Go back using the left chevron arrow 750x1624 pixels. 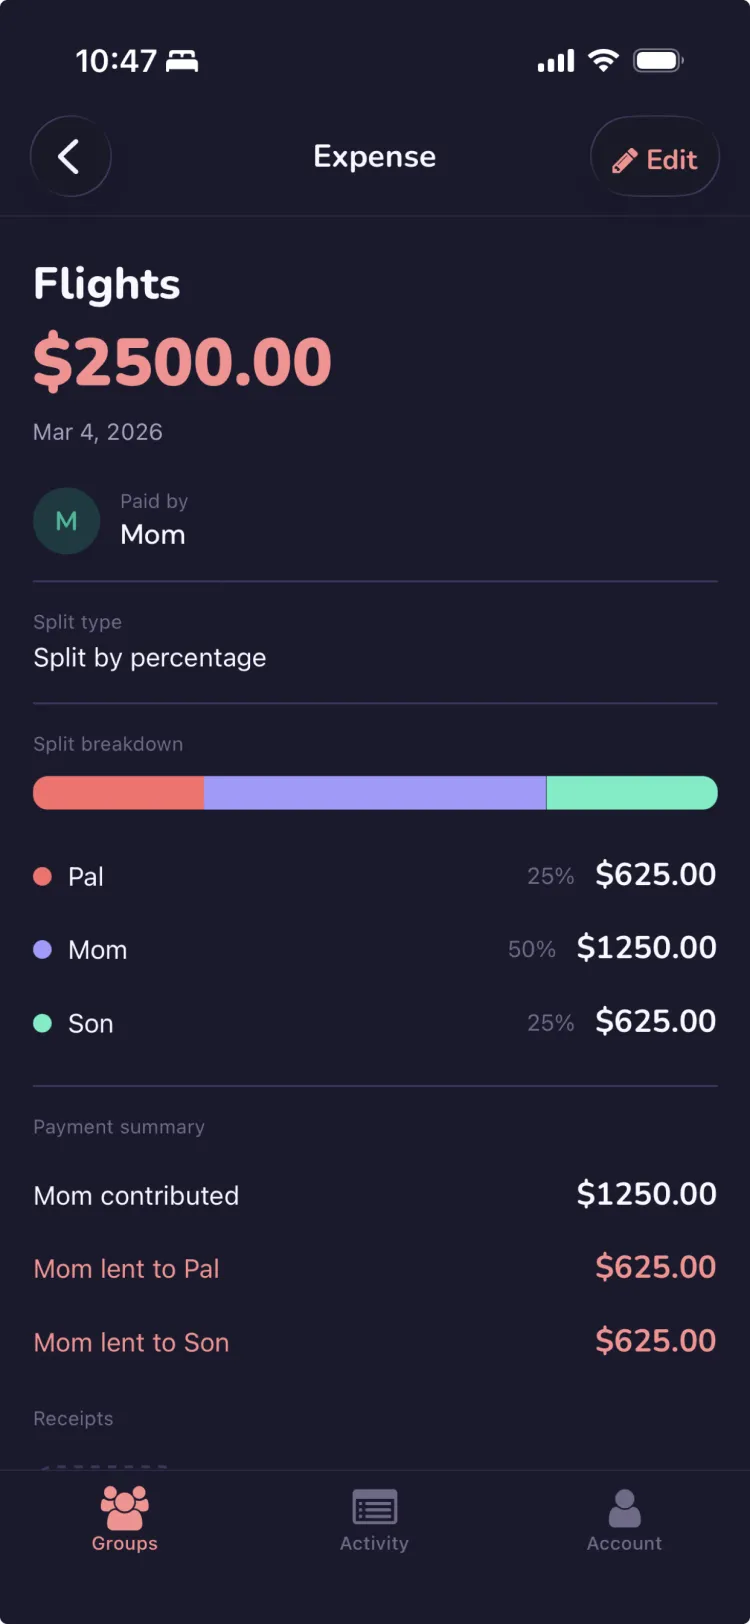(70, 156)
